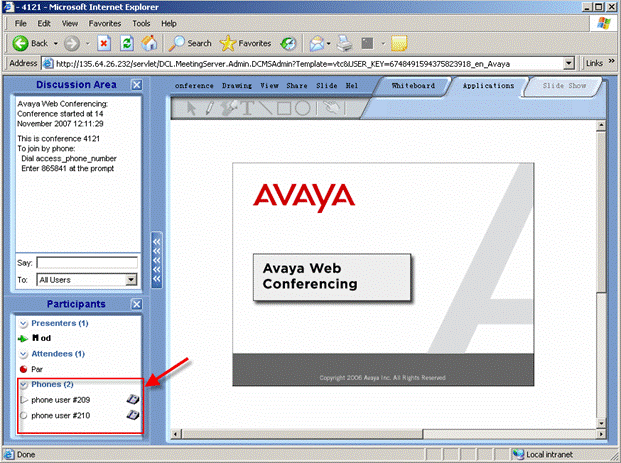
Task: Stop page loading with red X icon
Action: tap(104, 43)
